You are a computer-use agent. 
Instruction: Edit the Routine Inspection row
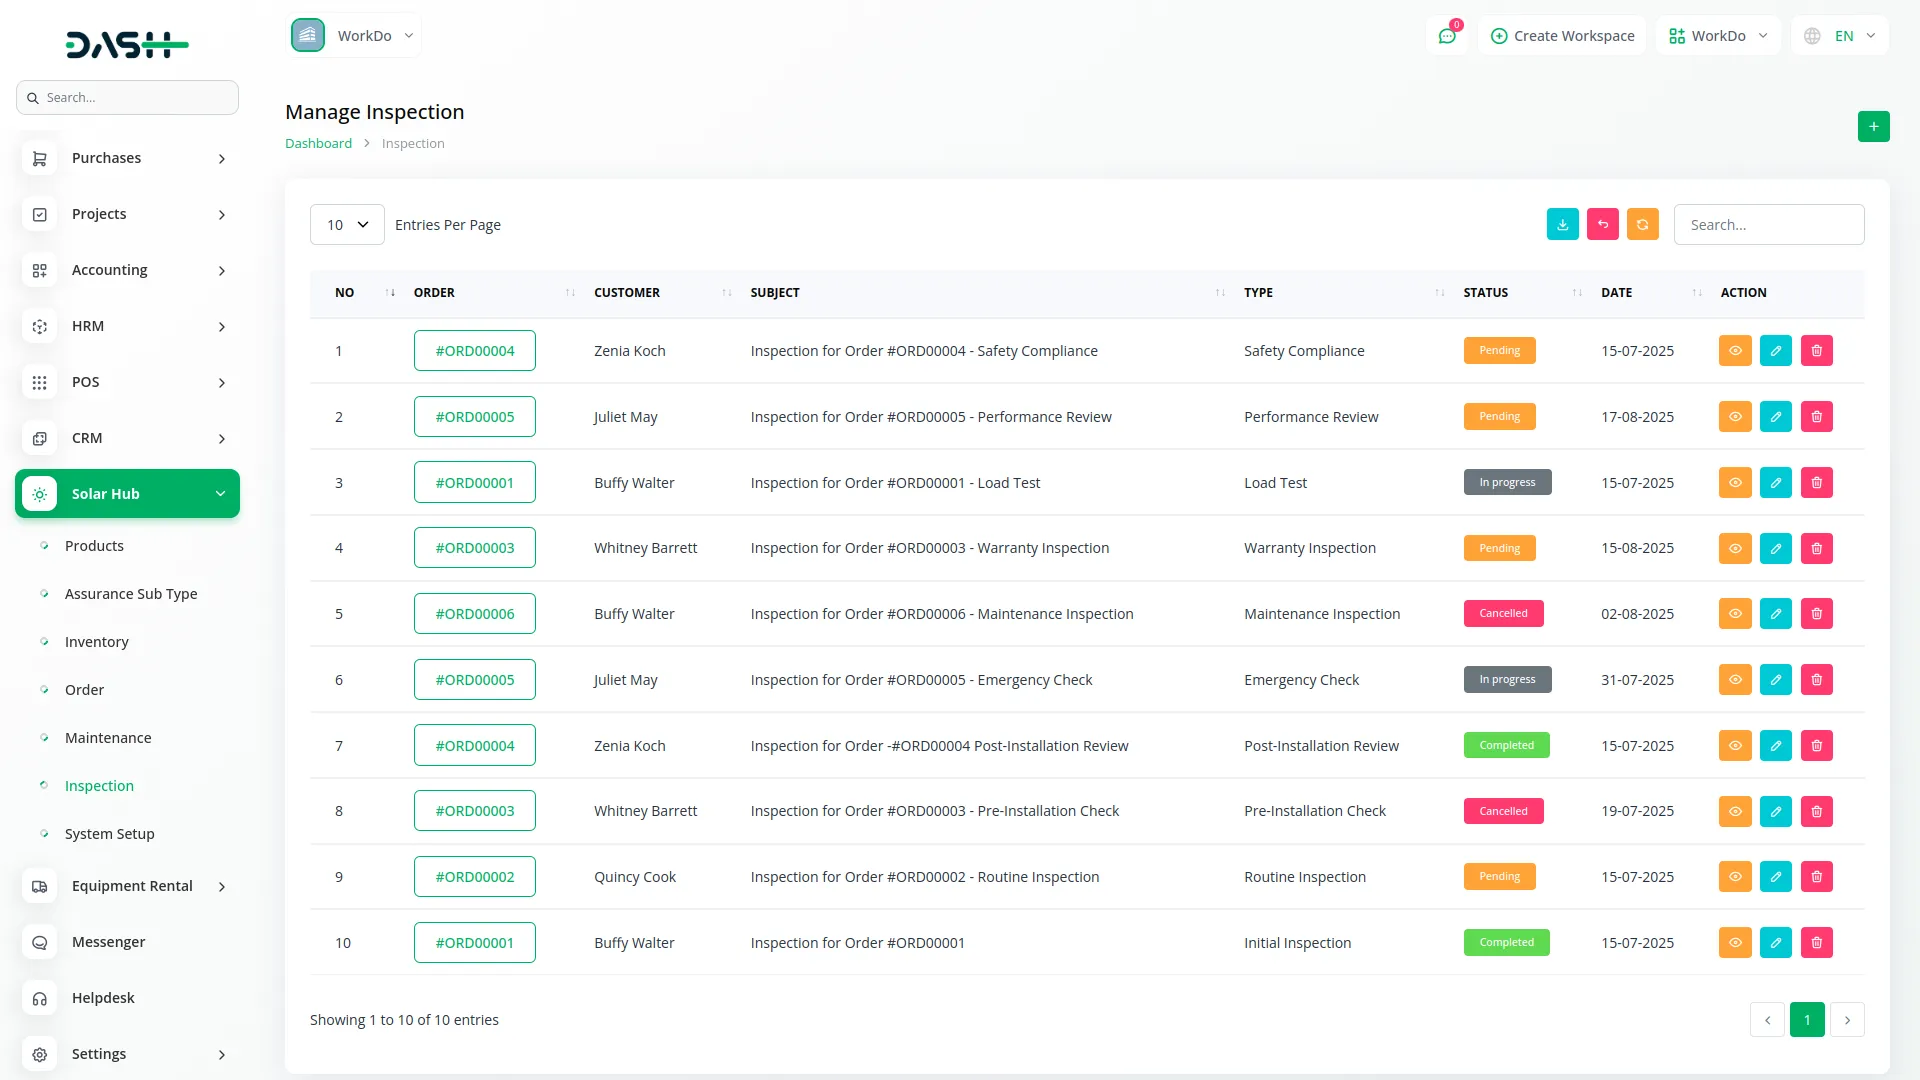[1775, 877]
